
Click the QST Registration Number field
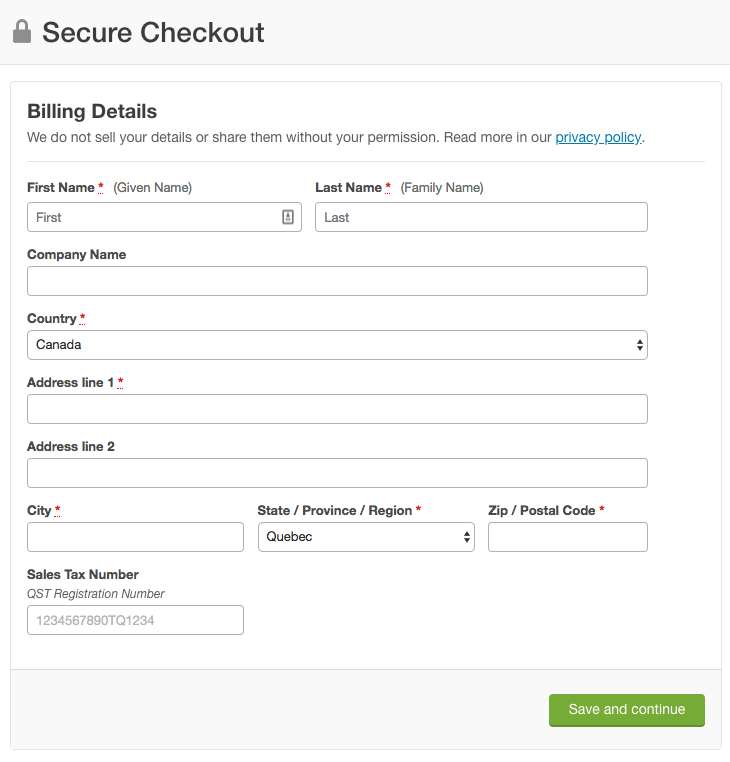135,620
